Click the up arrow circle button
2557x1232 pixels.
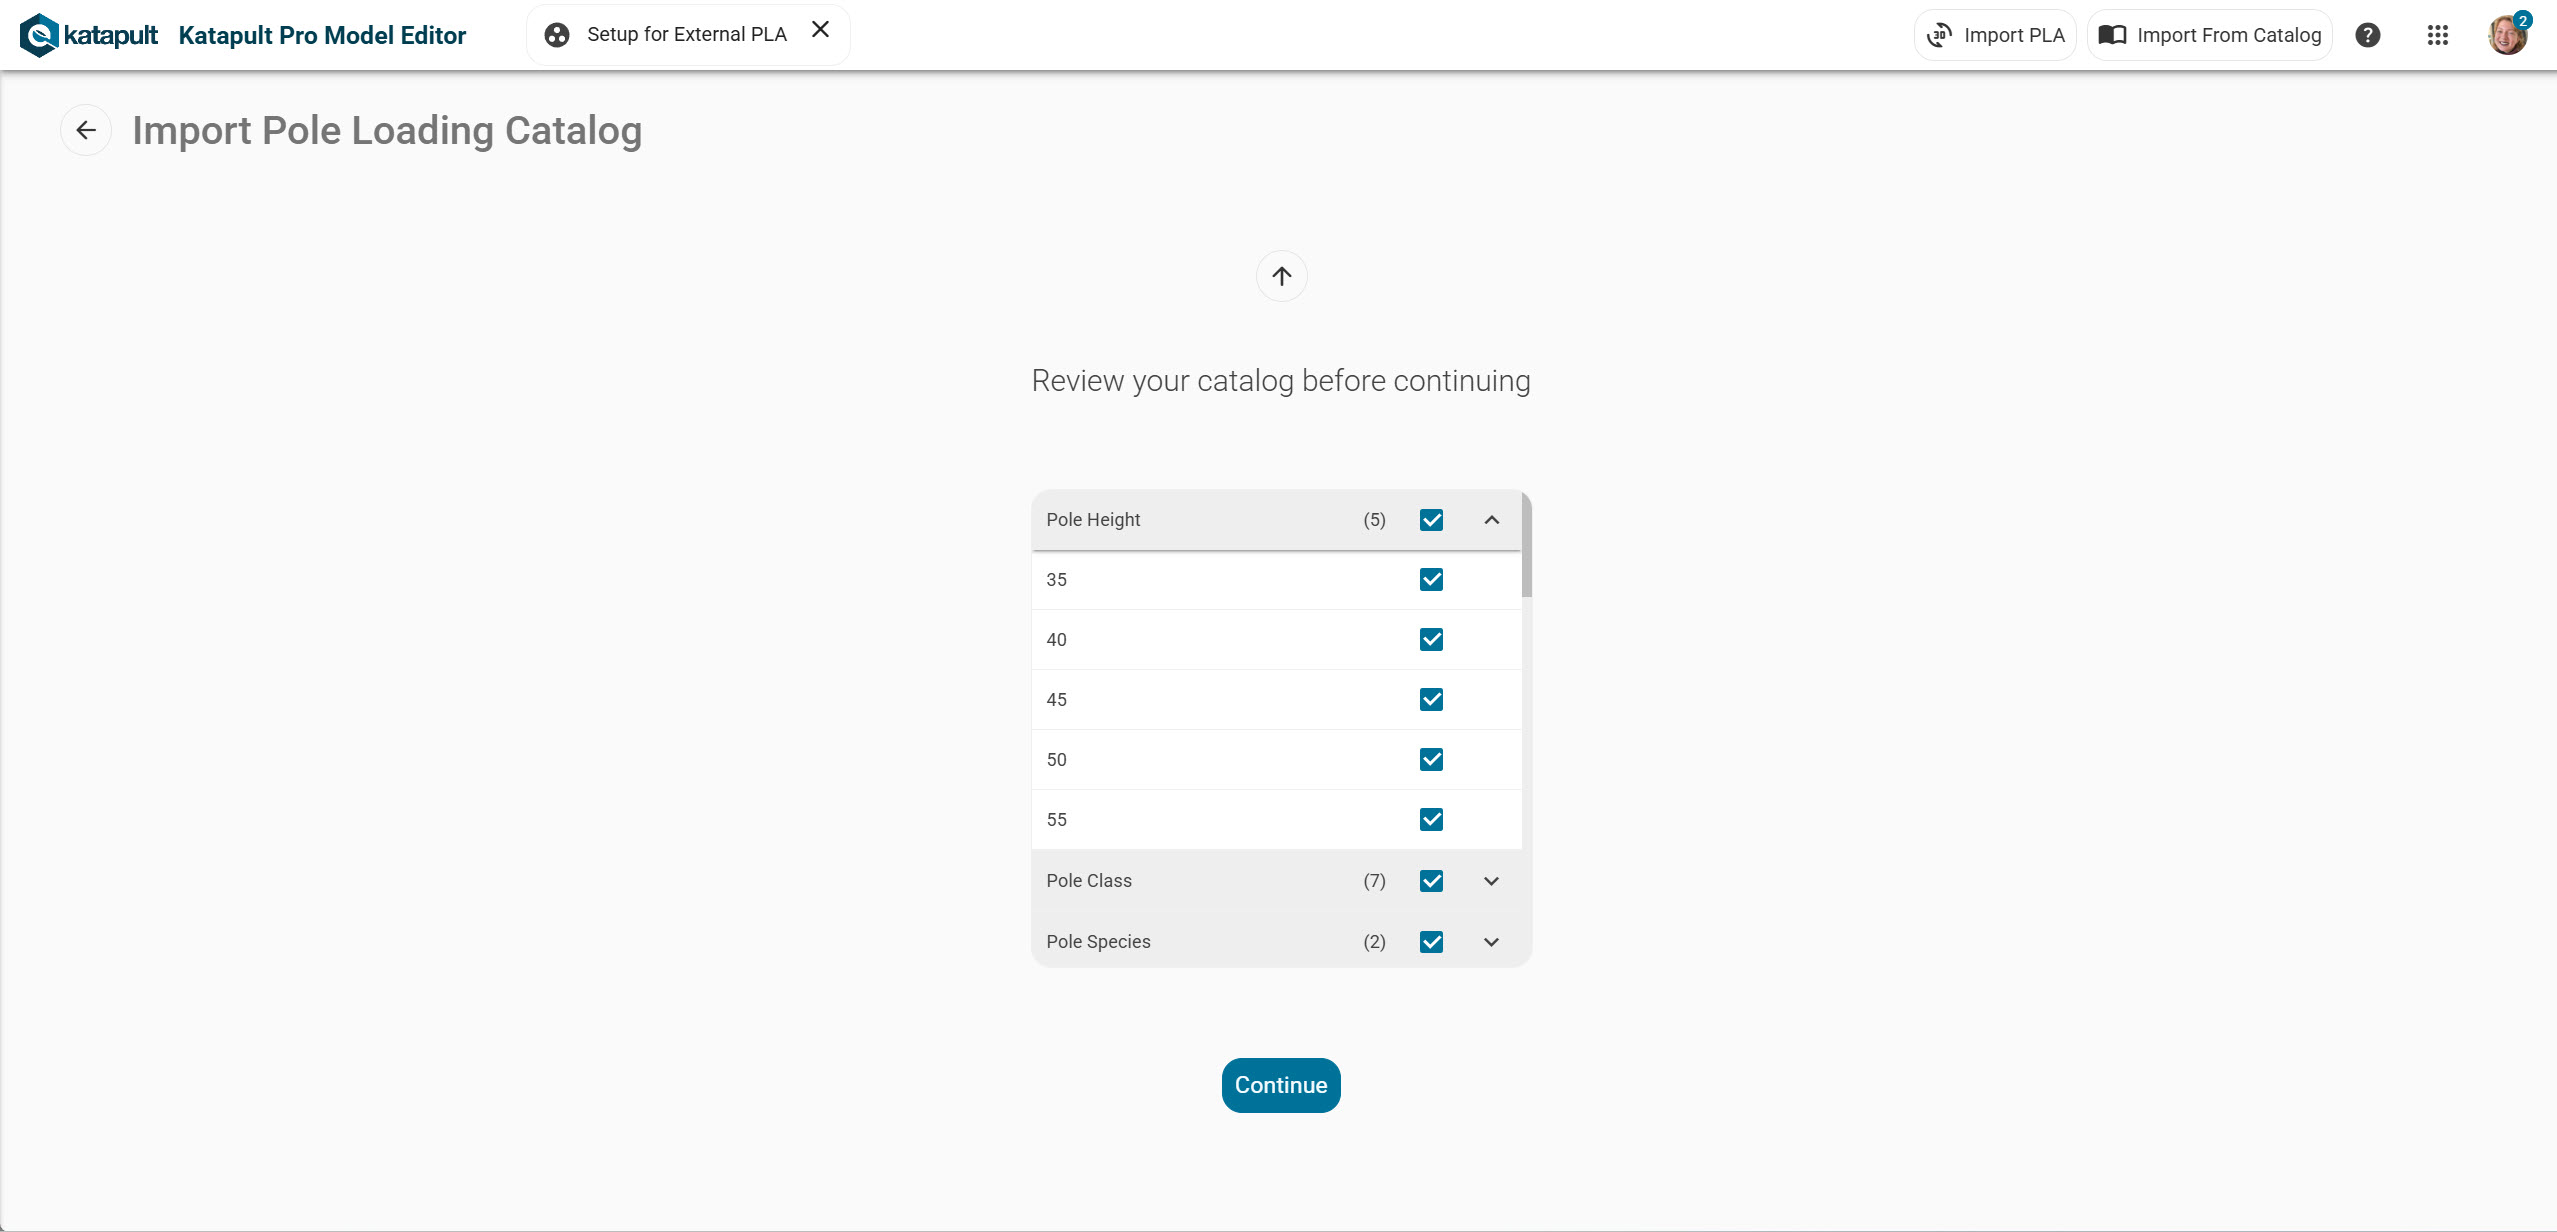click(1281, 276)
